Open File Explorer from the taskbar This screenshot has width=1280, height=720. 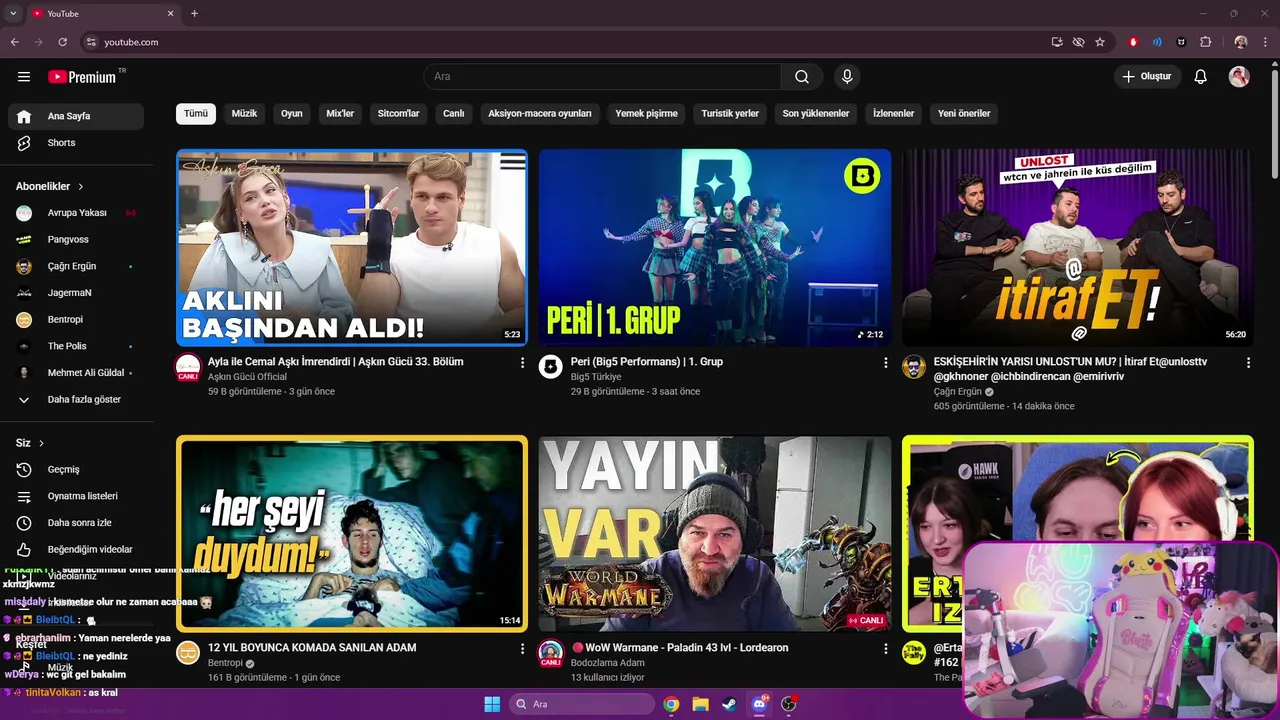pos(701,704)
